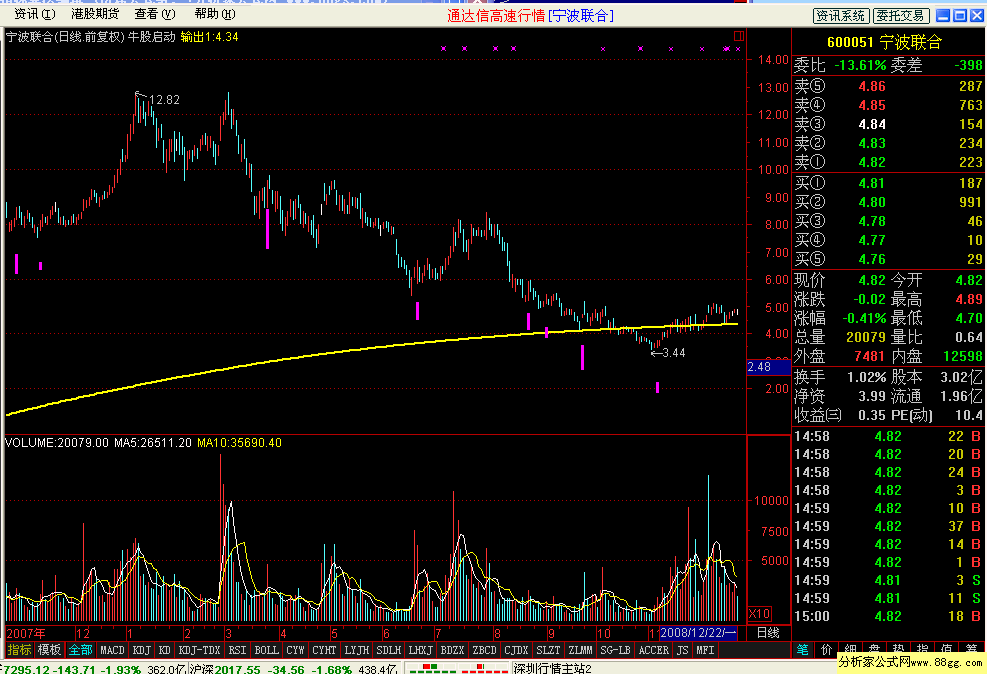This screenshot has height=674, width=987.
Task: Click the X10 volume scale marker
Action: point(759,614)
